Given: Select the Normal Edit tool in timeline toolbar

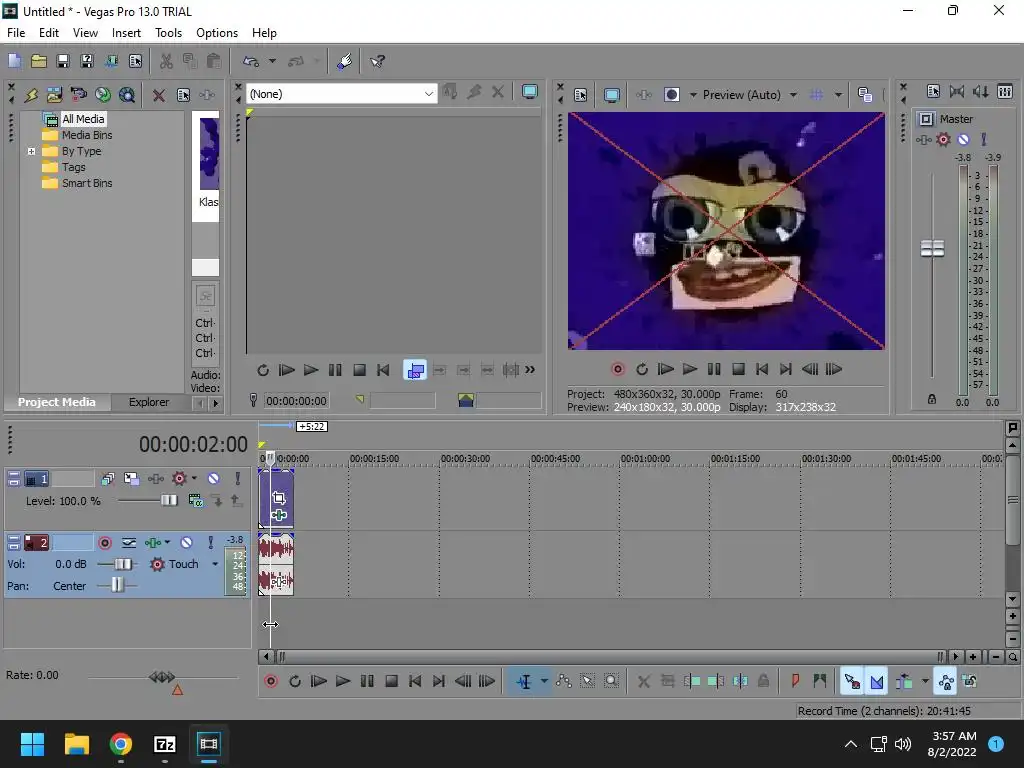Looking at the screenshot, I should point(524,682).
